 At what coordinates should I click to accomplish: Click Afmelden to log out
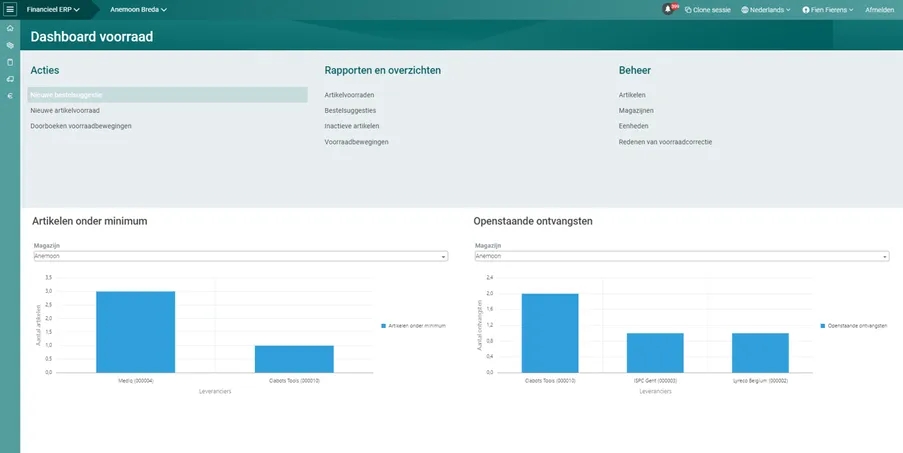(879, 10)
